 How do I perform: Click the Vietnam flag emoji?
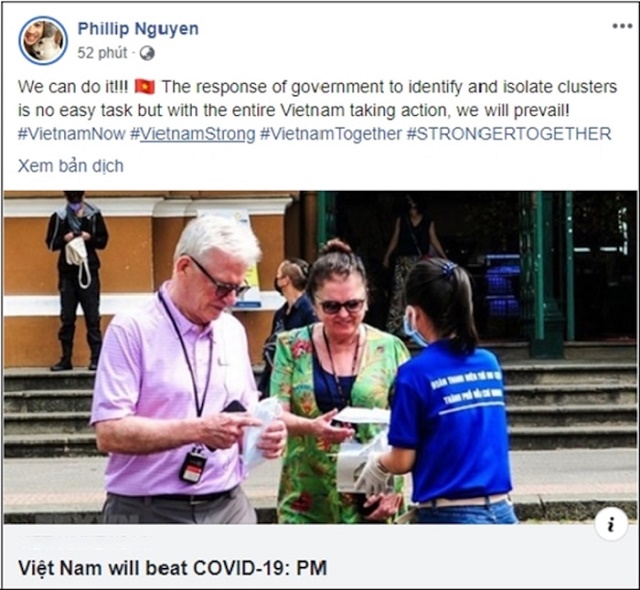[145, 87]
